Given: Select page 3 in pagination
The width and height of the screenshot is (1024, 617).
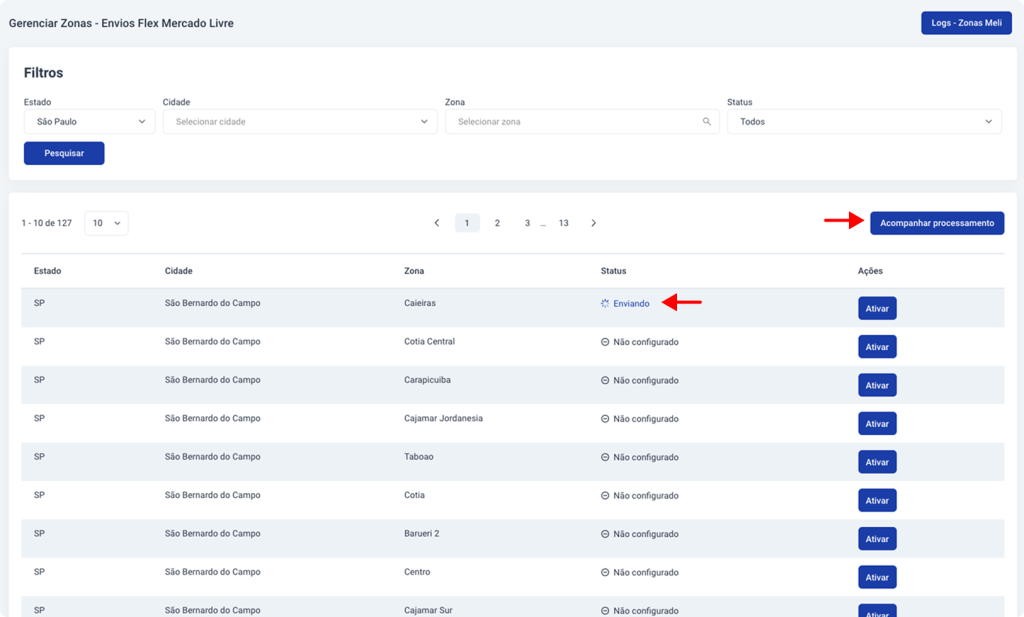Looking at the screenshot, I should tap(528, 223).
